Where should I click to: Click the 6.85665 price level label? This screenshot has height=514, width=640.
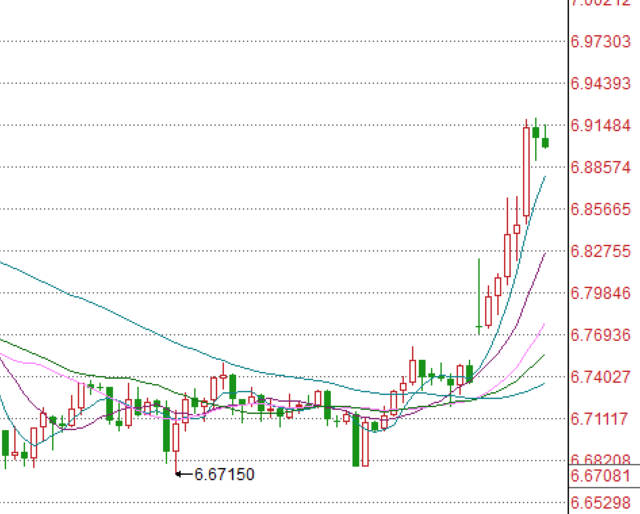600,209
